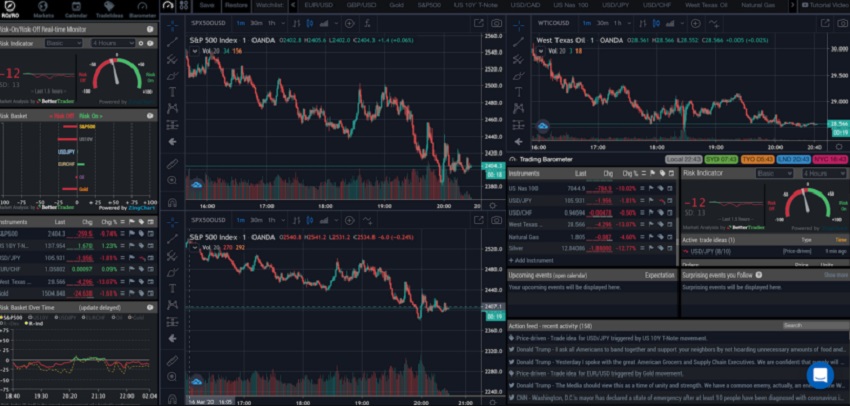Click Save layout button
Image resolution: width=850 pixels, height=406 pixels.
point(207,5)
